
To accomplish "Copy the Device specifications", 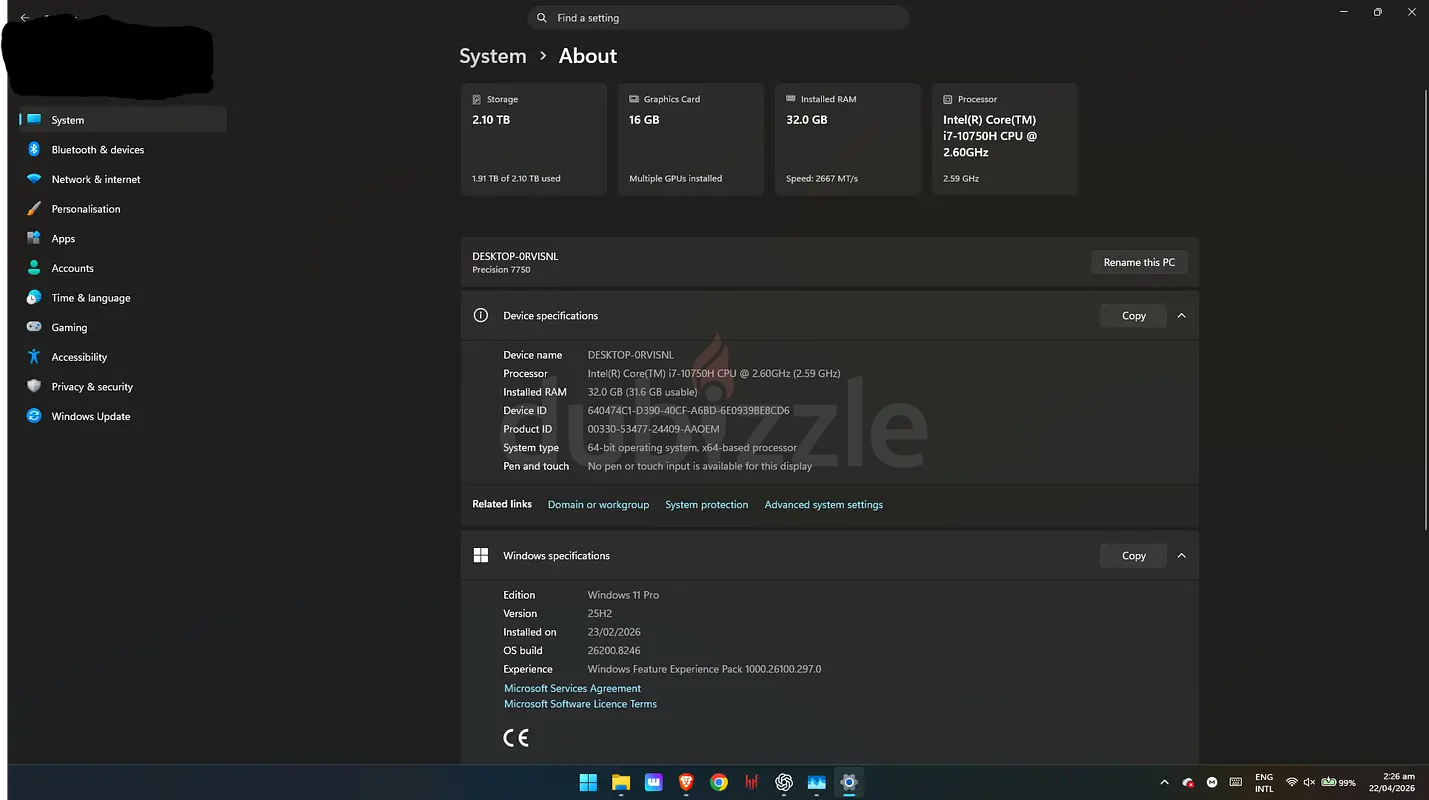I will pyautogui.click(x=1133, y=316).
